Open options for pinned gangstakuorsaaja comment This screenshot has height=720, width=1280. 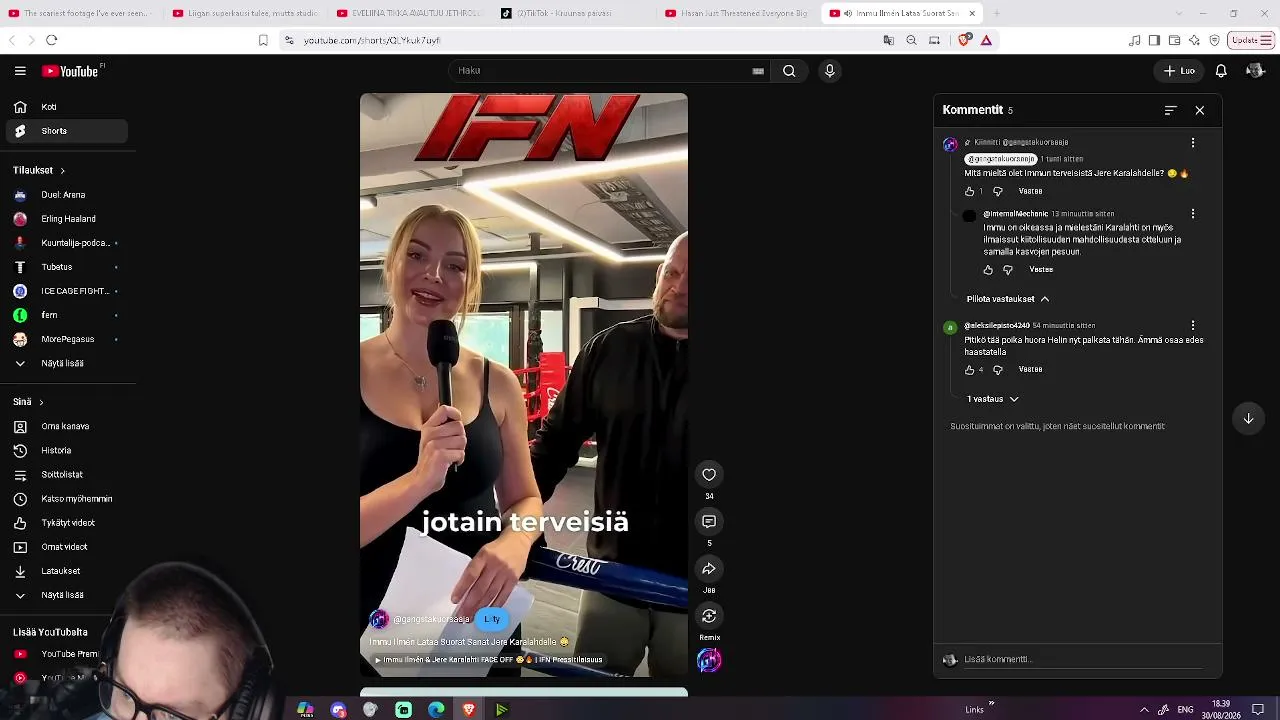point(1193,143)
